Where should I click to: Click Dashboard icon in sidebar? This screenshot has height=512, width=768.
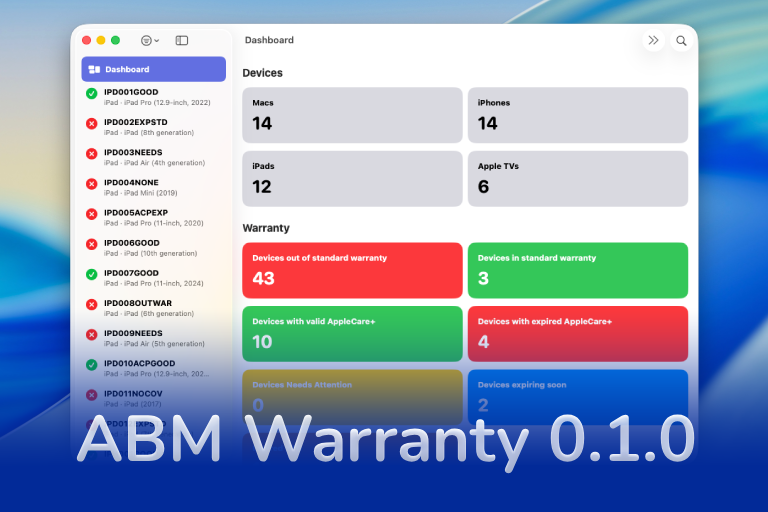pos(94,69)
